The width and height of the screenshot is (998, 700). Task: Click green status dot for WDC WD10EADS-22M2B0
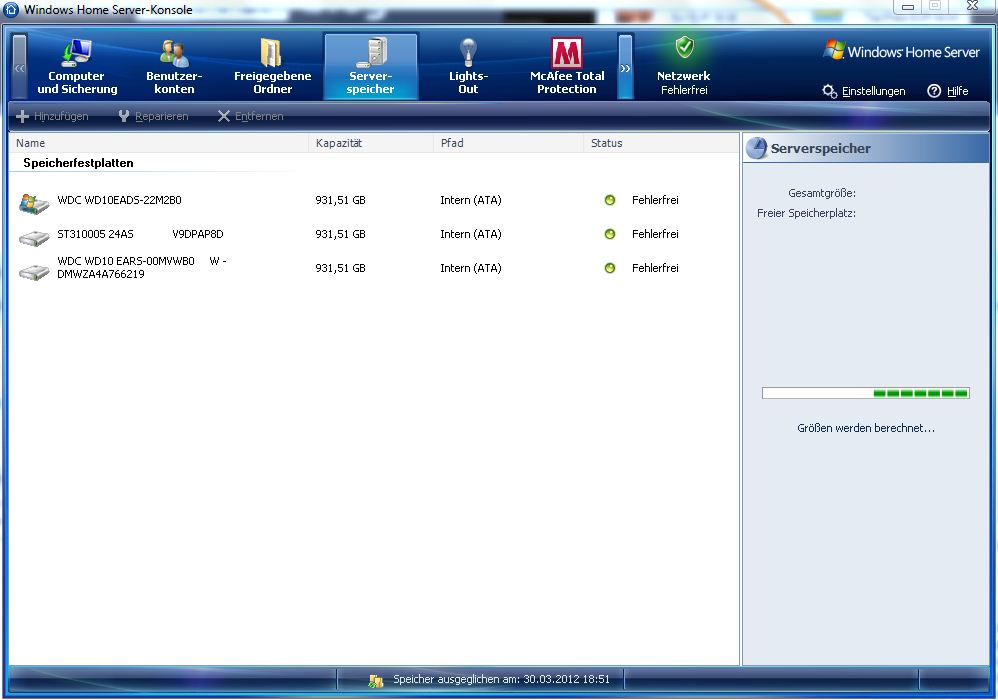pyautogui.click(x=610, y=200)
